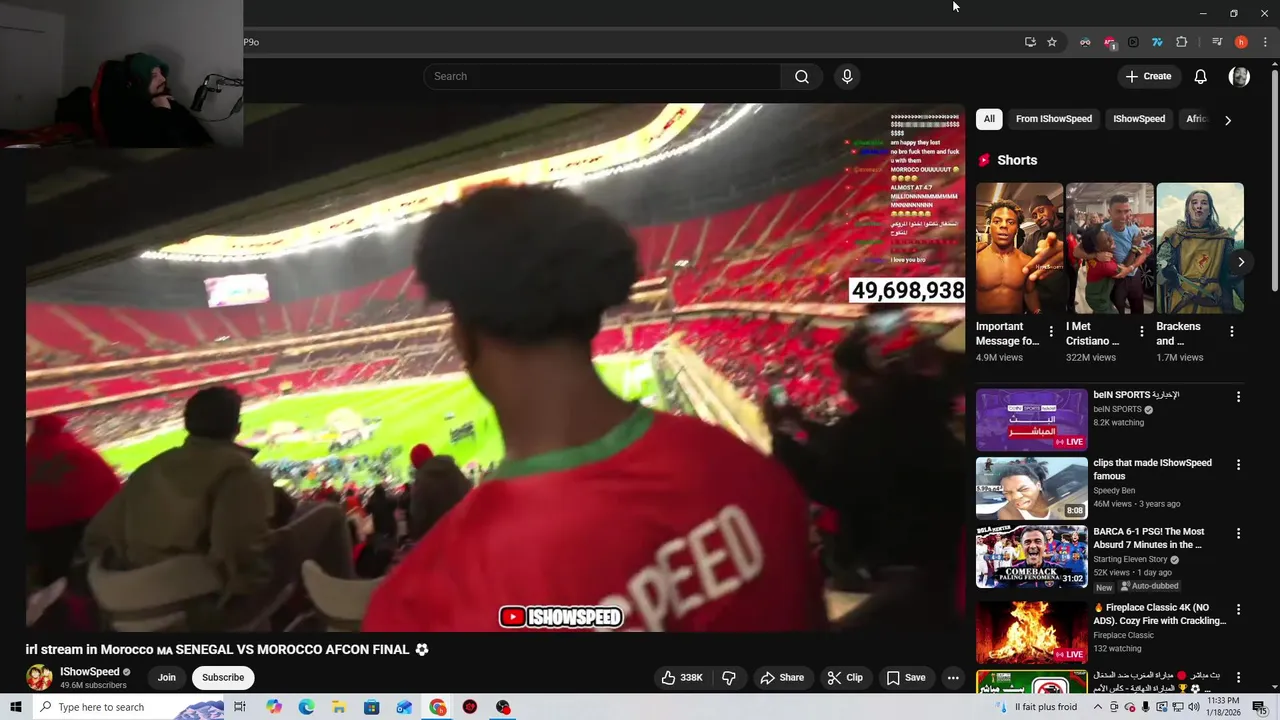Click the Windows taskbar search box
The height and width of the screenshot is (720, 1280).
point(127,707)
